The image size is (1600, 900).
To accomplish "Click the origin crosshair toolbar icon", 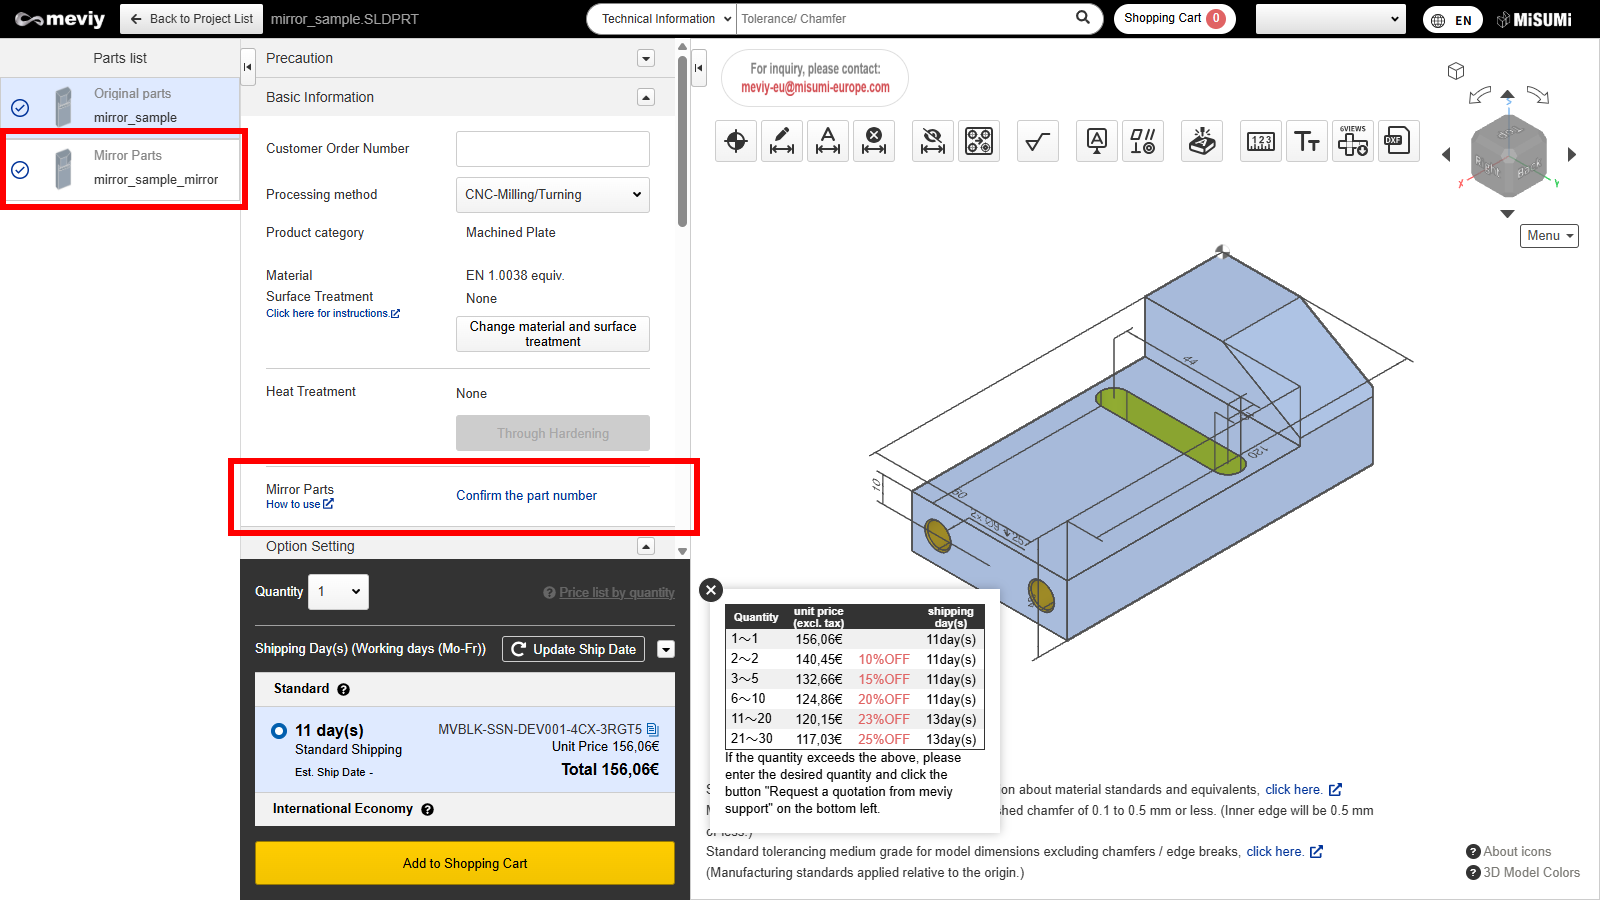I will (736, 142).
